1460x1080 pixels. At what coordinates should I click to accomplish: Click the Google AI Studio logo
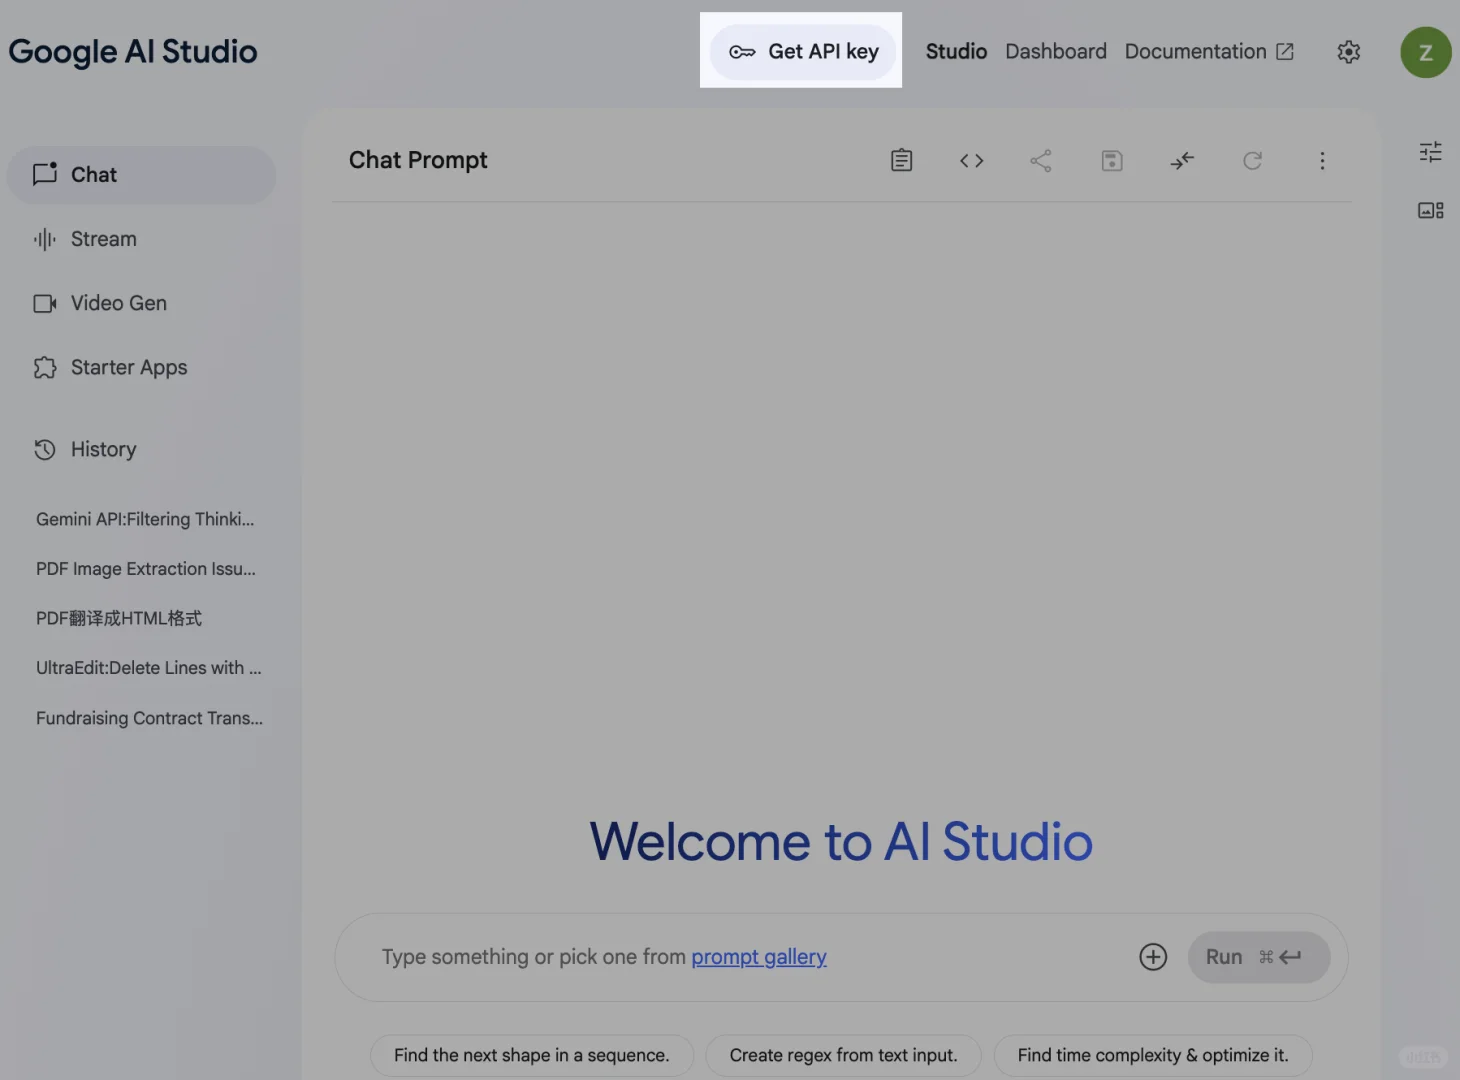133,52
